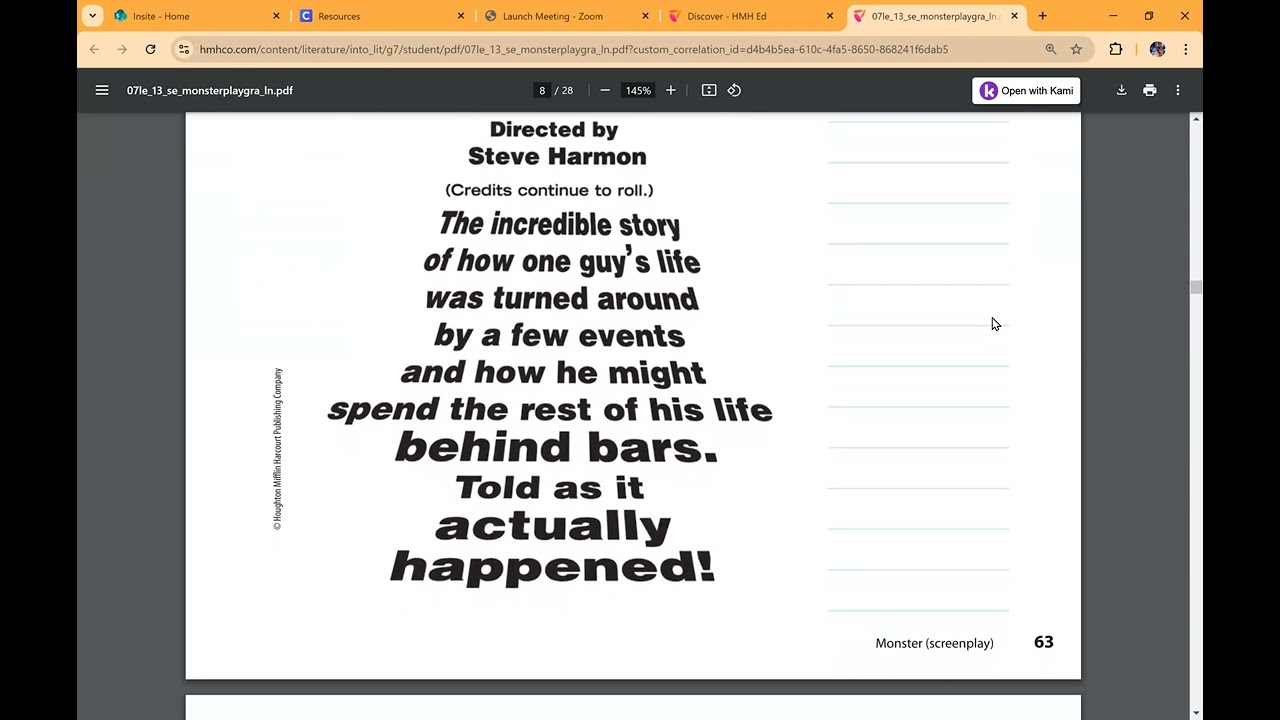Go back to the previous page
Image resolution: width=1280 pixels, height=720 pixels.
click(94, 49)
